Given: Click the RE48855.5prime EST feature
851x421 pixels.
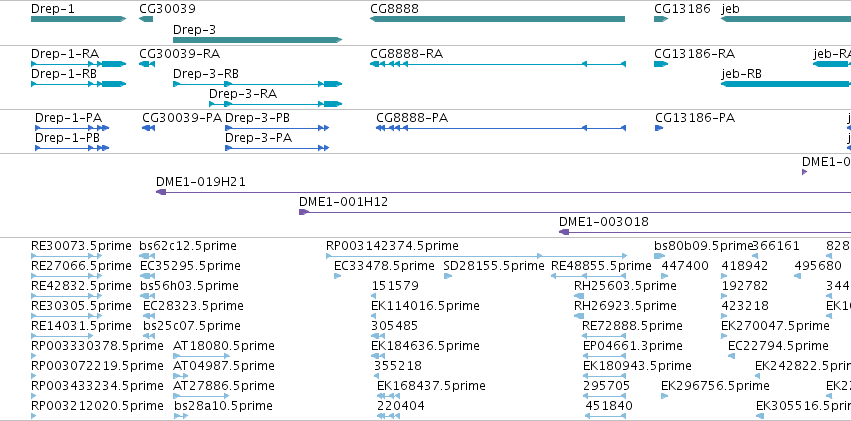Looking at the screenshot, I should [589, 276].
